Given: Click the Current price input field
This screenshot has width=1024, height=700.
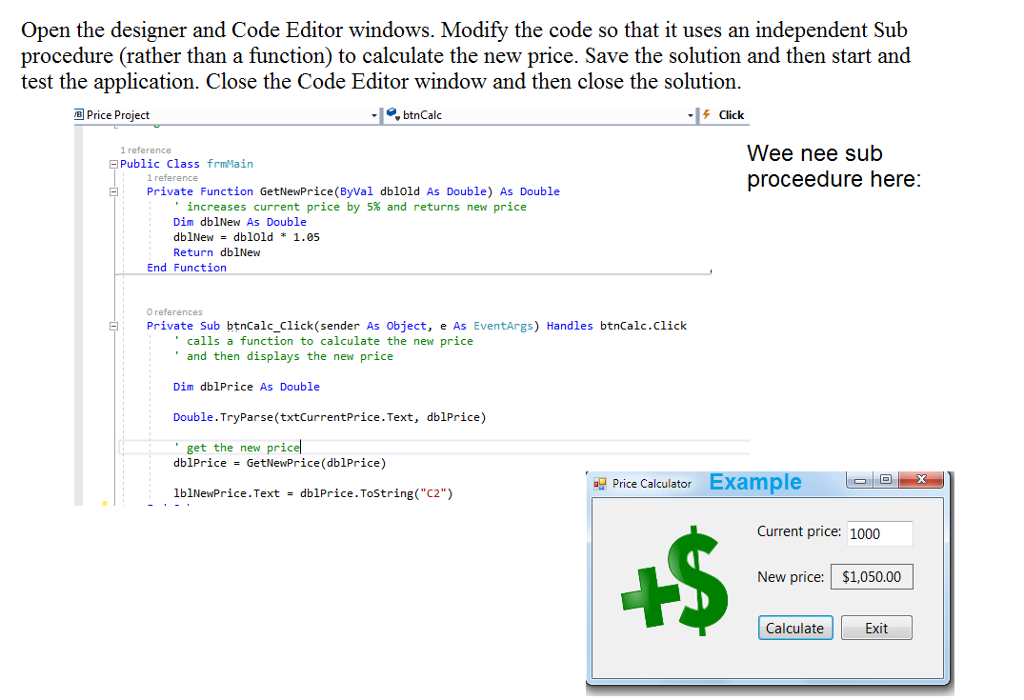Looking at the screenshot, I should (880, 533).
